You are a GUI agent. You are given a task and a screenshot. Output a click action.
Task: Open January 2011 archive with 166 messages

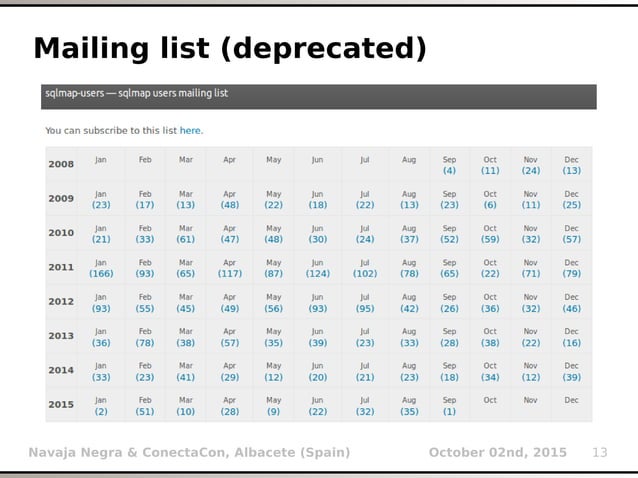(101, 274)
